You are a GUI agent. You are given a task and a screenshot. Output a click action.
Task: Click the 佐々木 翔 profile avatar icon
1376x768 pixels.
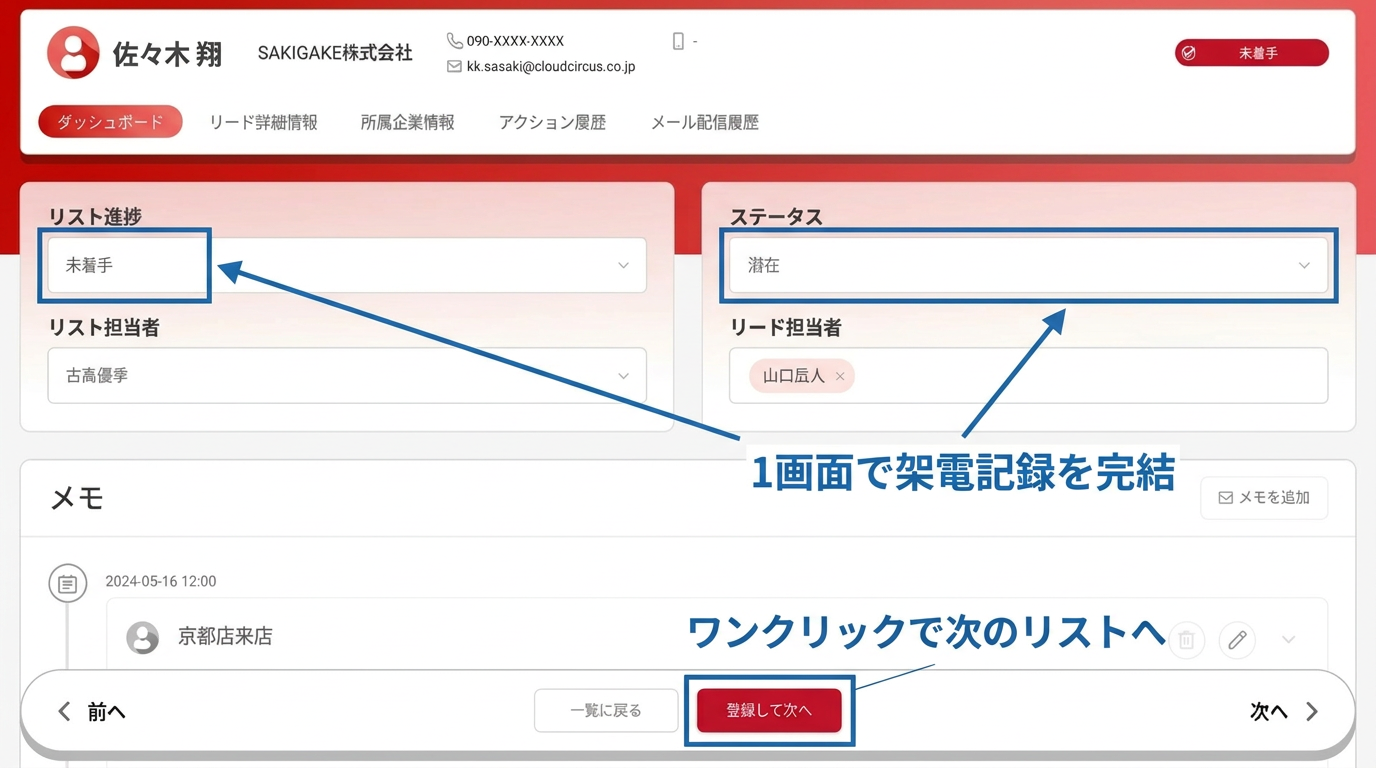point(73,53)
